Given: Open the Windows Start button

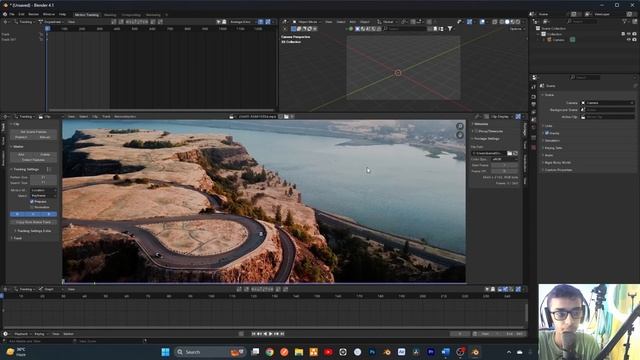Looking at the screenshot, I should pos(165,352).
